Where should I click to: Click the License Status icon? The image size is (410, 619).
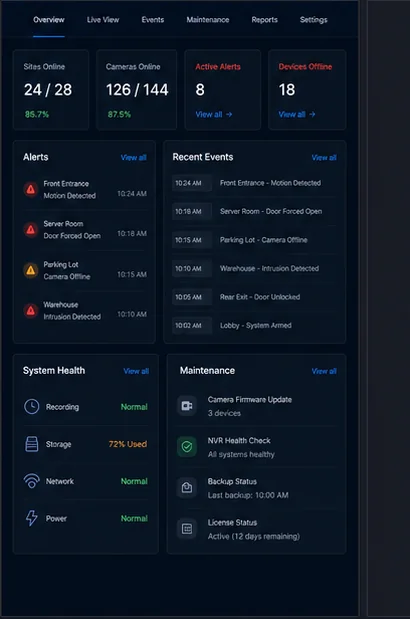coord(187,529)
